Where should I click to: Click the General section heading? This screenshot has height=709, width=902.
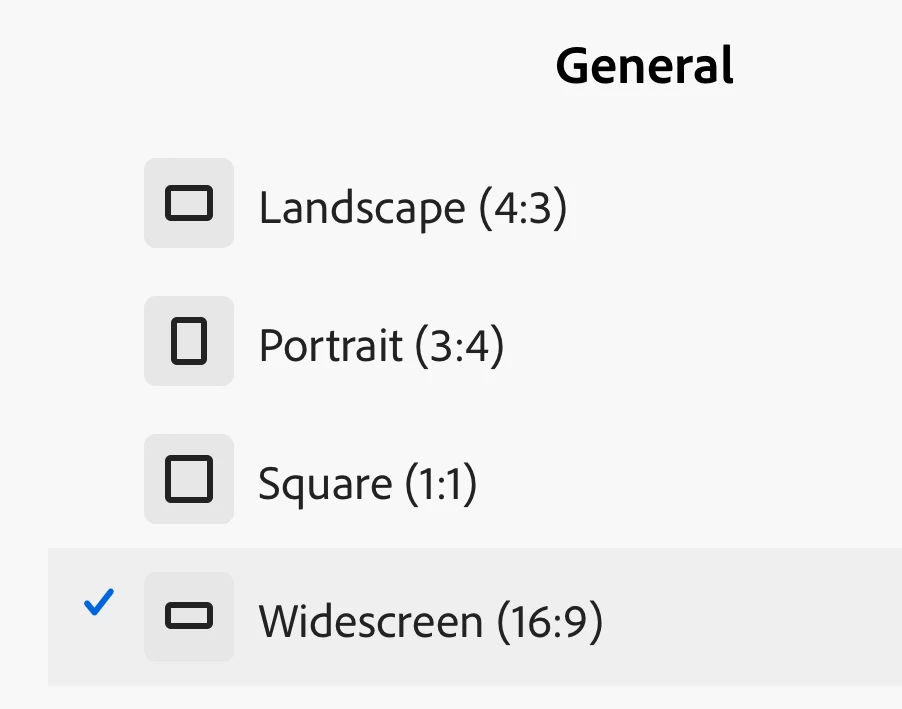click(x=644, y=66)
